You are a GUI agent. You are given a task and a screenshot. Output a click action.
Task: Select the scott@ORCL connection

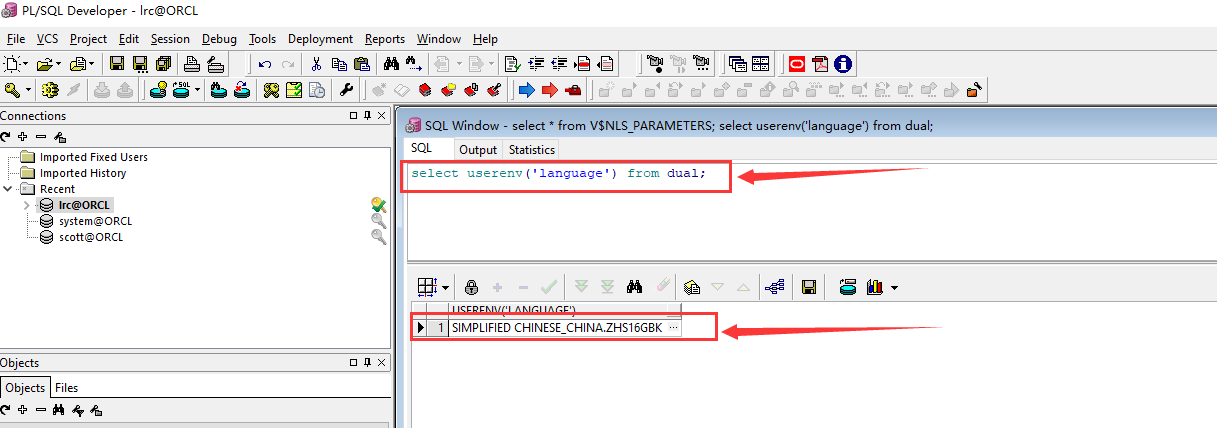(x=90, y=237)
